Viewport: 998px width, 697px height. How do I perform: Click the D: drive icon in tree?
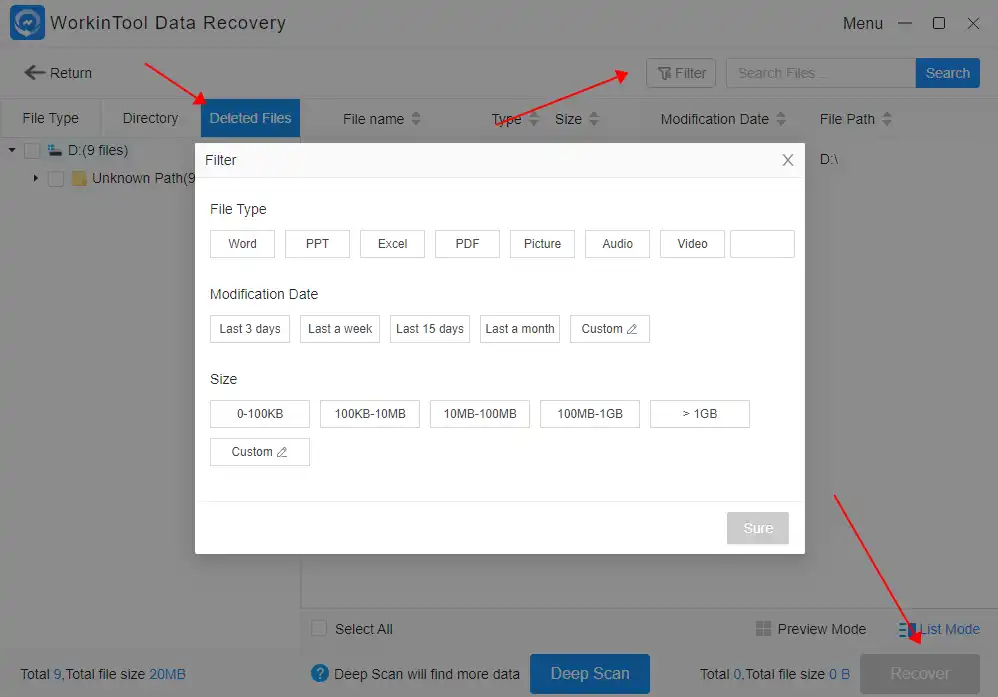click(55, 150)
